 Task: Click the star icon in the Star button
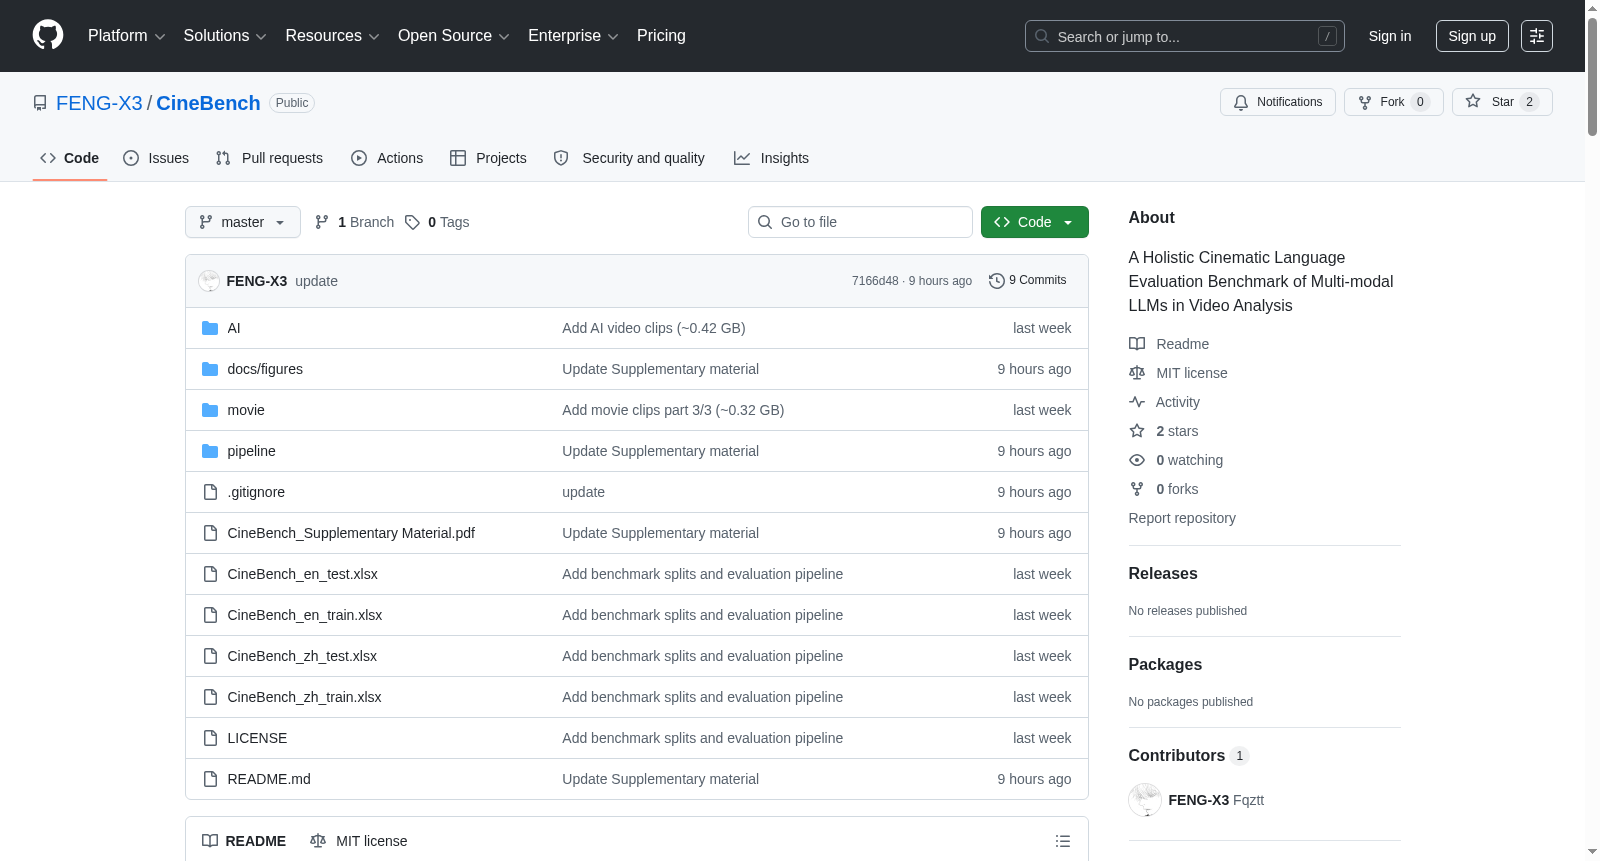pos(1473,101)
